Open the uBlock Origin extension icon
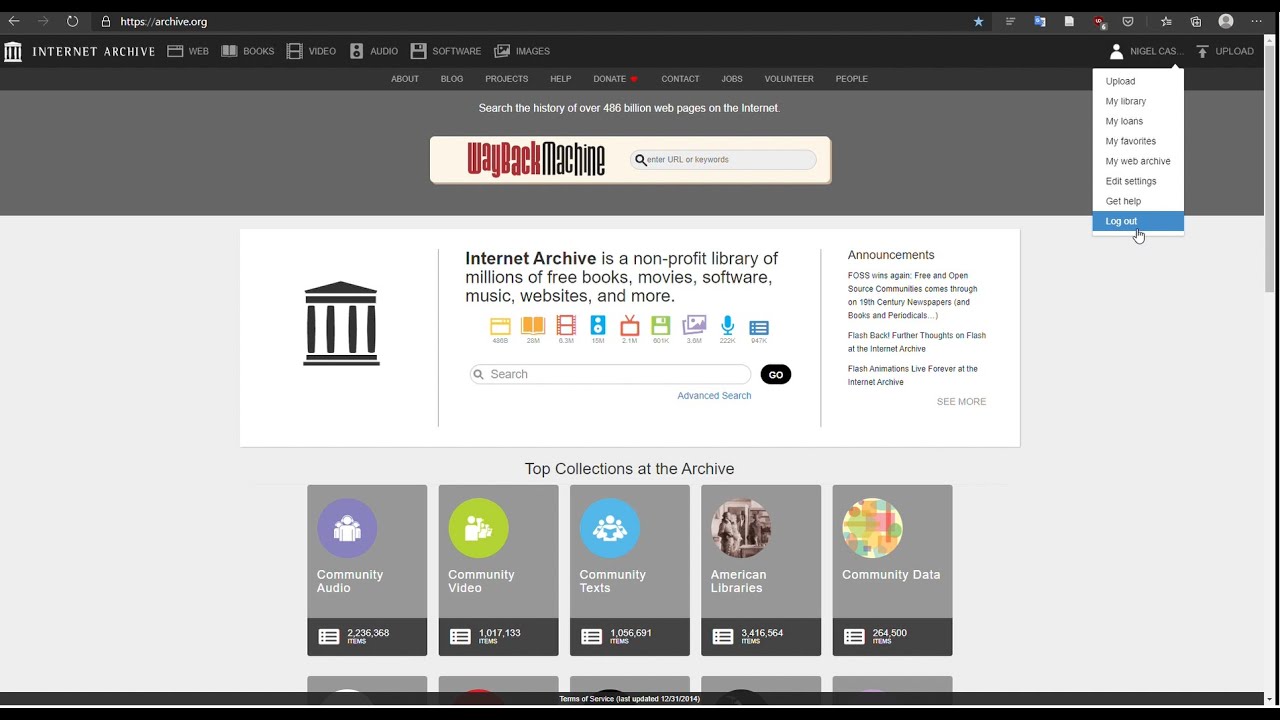Viewport: 1280px width, 720px height. [1099, 21]
